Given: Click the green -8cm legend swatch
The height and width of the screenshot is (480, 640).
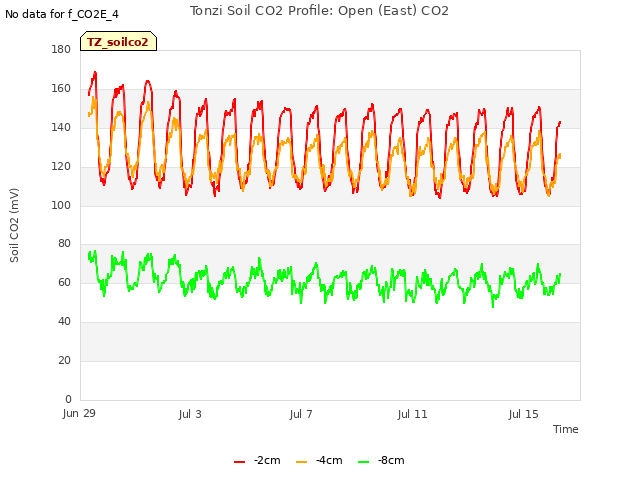Looking at the screenshot, I should pyautogui.click(x=363, y=462).
